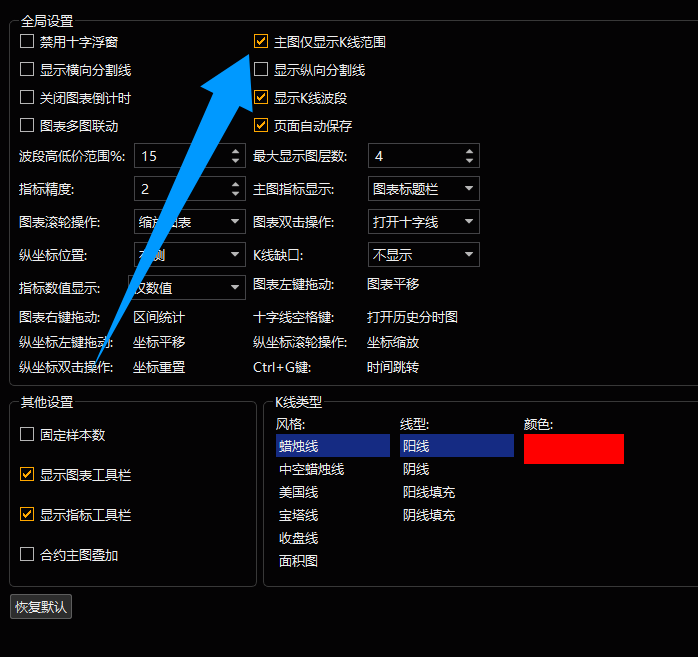Increase 波段高低价范围 value with up arrow

pyautogui.click(x=236, y=151)
